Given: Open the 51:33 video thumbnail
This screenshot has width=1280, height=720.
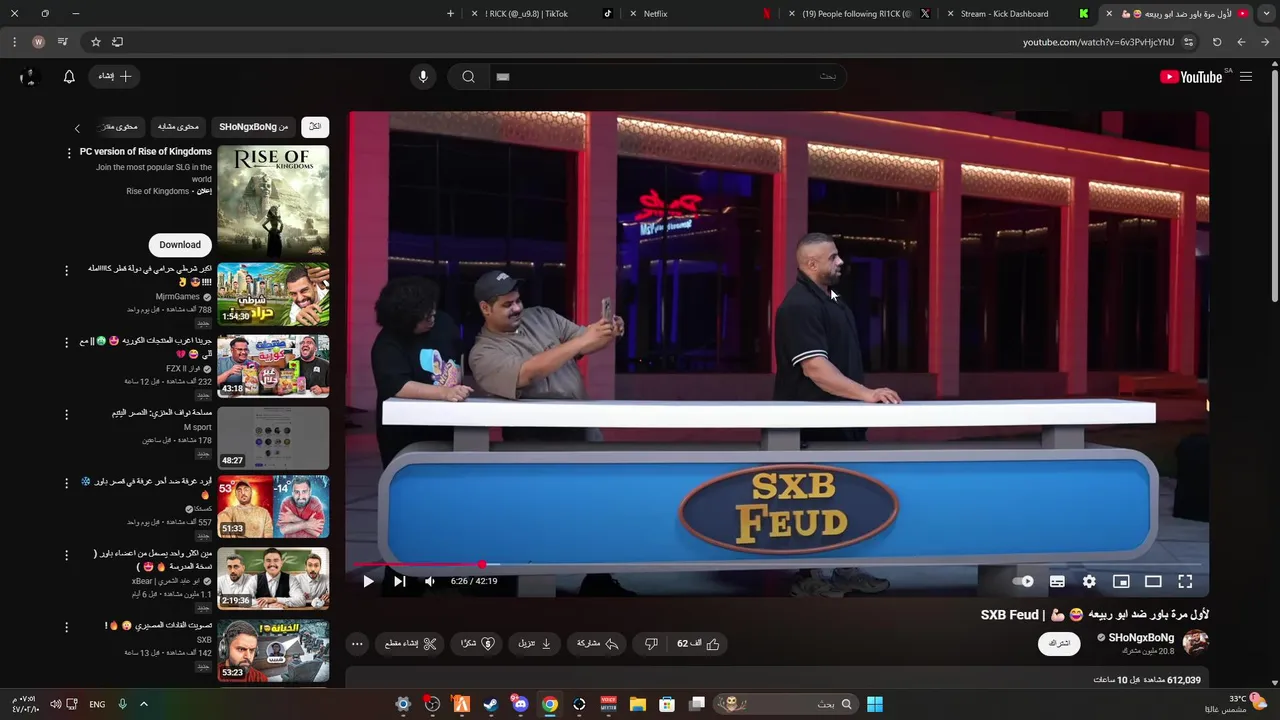Looking at the screenshot, I should click(273, 507).
